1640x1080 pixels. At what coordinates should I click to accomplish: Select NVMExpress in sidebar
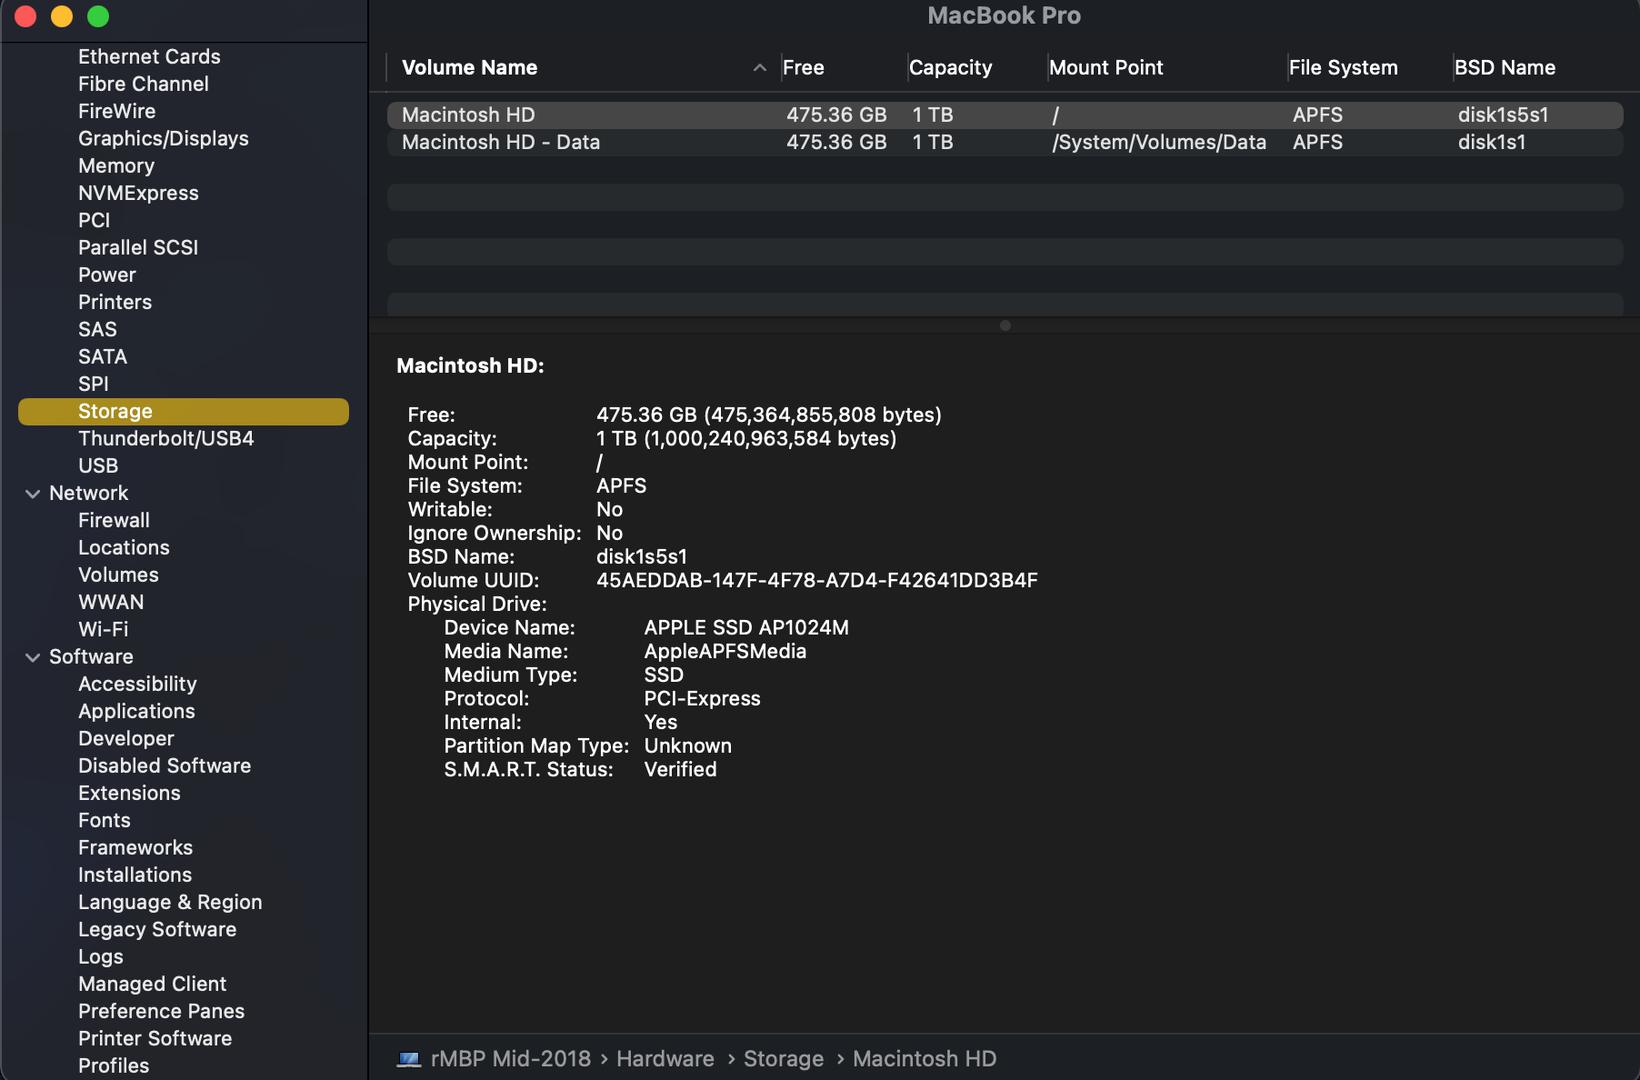(138, 193)
